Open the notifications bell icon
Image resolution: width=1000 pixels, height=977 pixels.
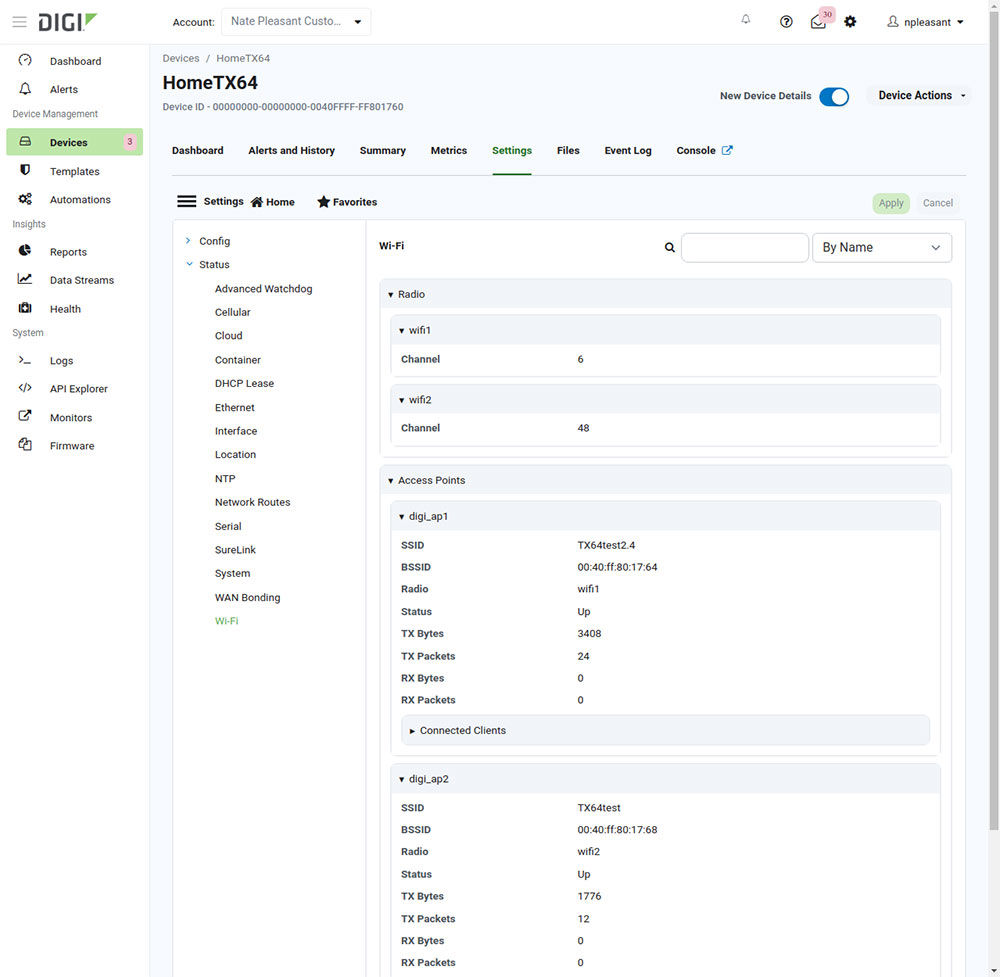[746, 19]
